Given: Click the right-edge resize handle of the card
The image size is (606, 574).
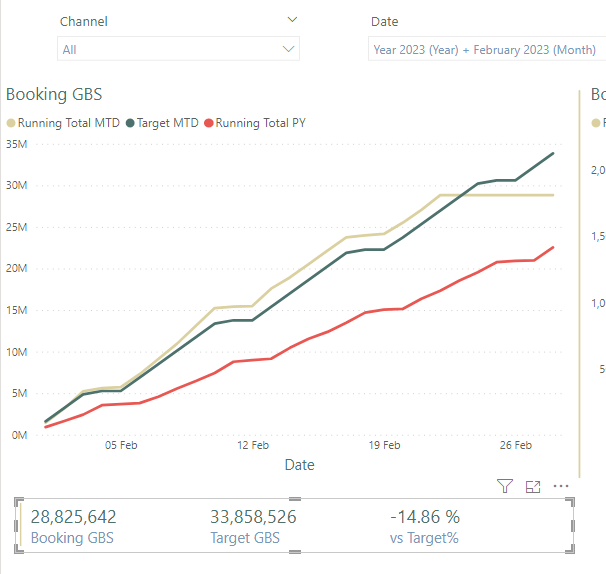Looking at the screenshot, I should tap(573, 526).
